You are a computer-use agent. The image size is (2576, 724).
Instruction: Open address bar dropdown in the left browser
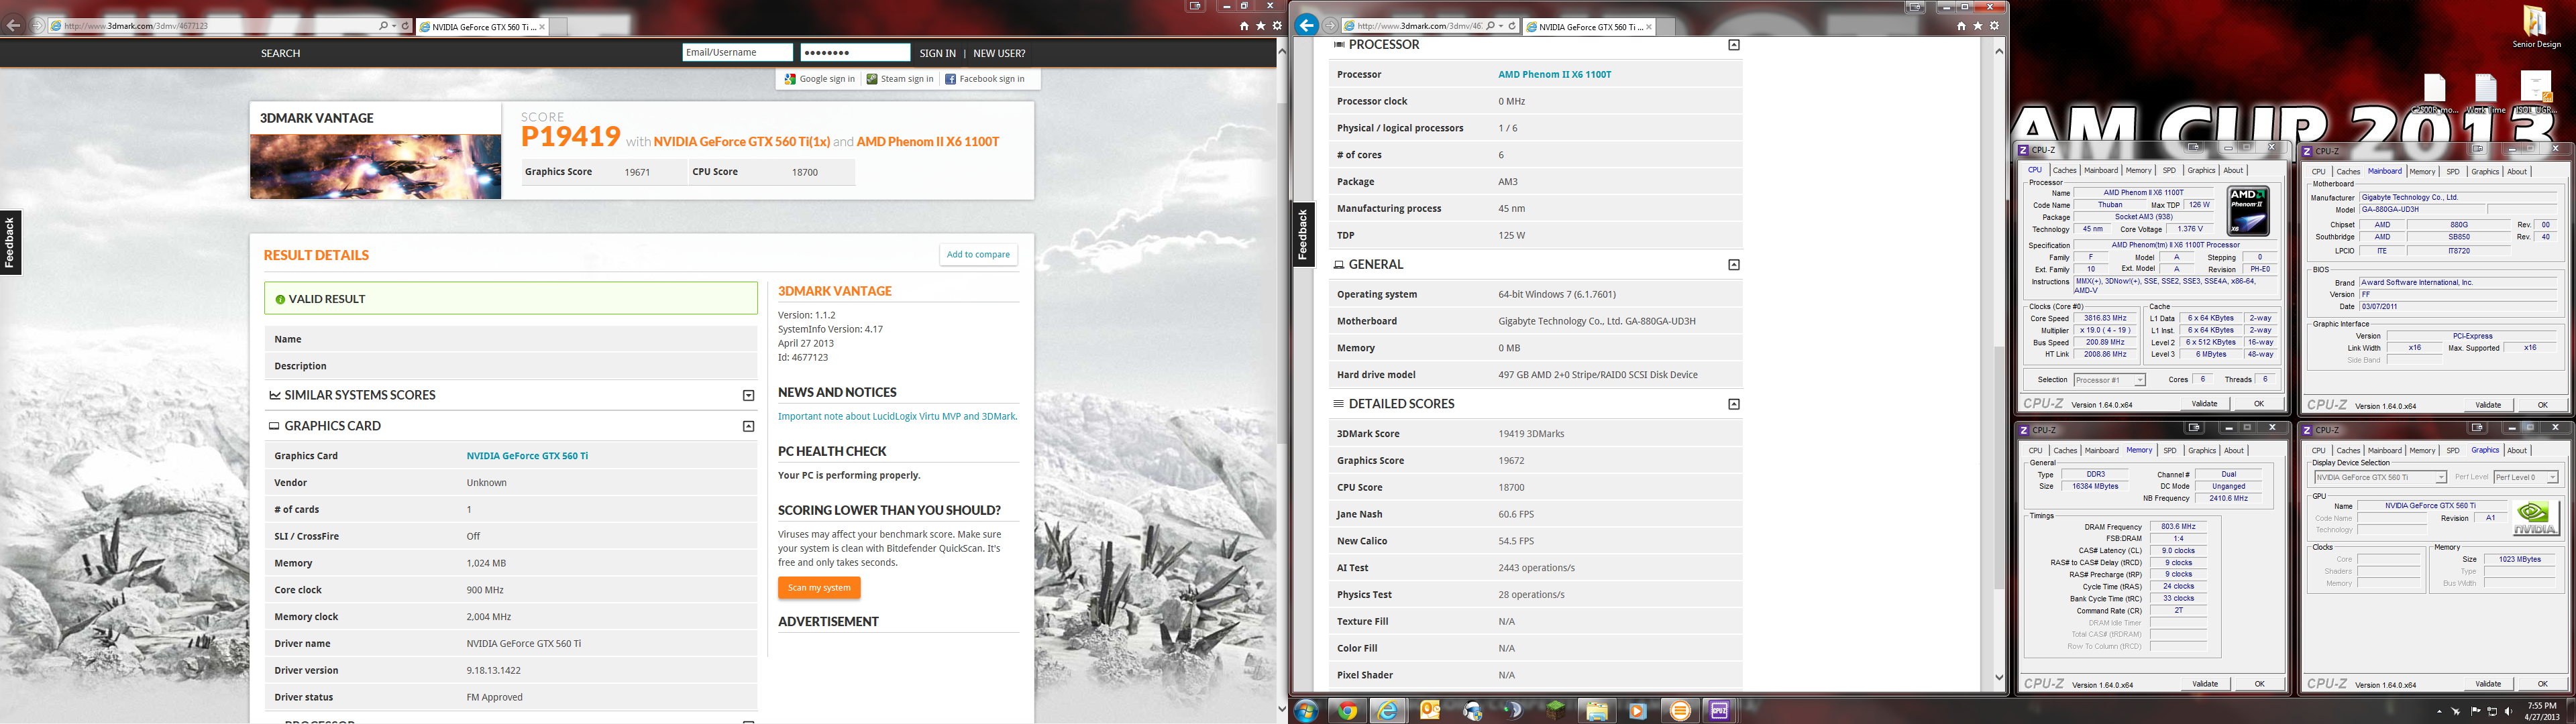394,26
